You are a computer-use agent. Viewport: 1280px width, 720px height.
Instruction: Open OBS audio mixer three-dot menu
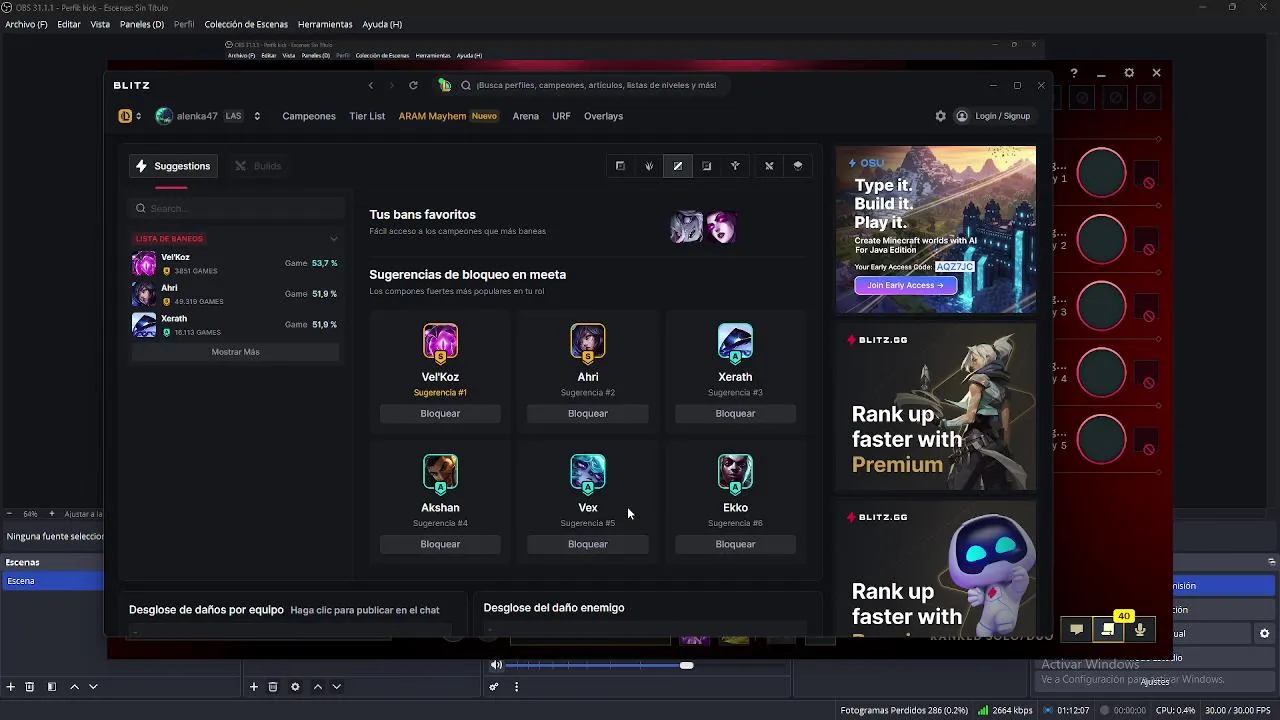(x=516, y=687)
